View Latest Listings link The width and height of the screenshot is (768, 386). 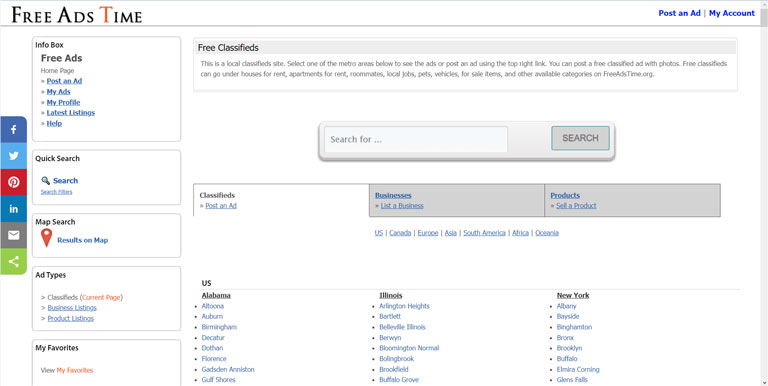[x=71, y=113]
